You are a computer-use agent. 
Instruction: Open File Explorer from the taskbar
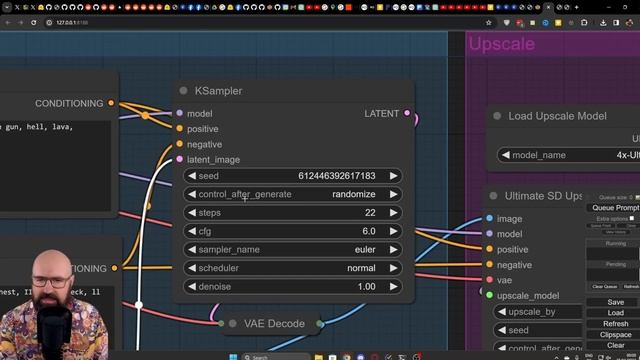319,357
